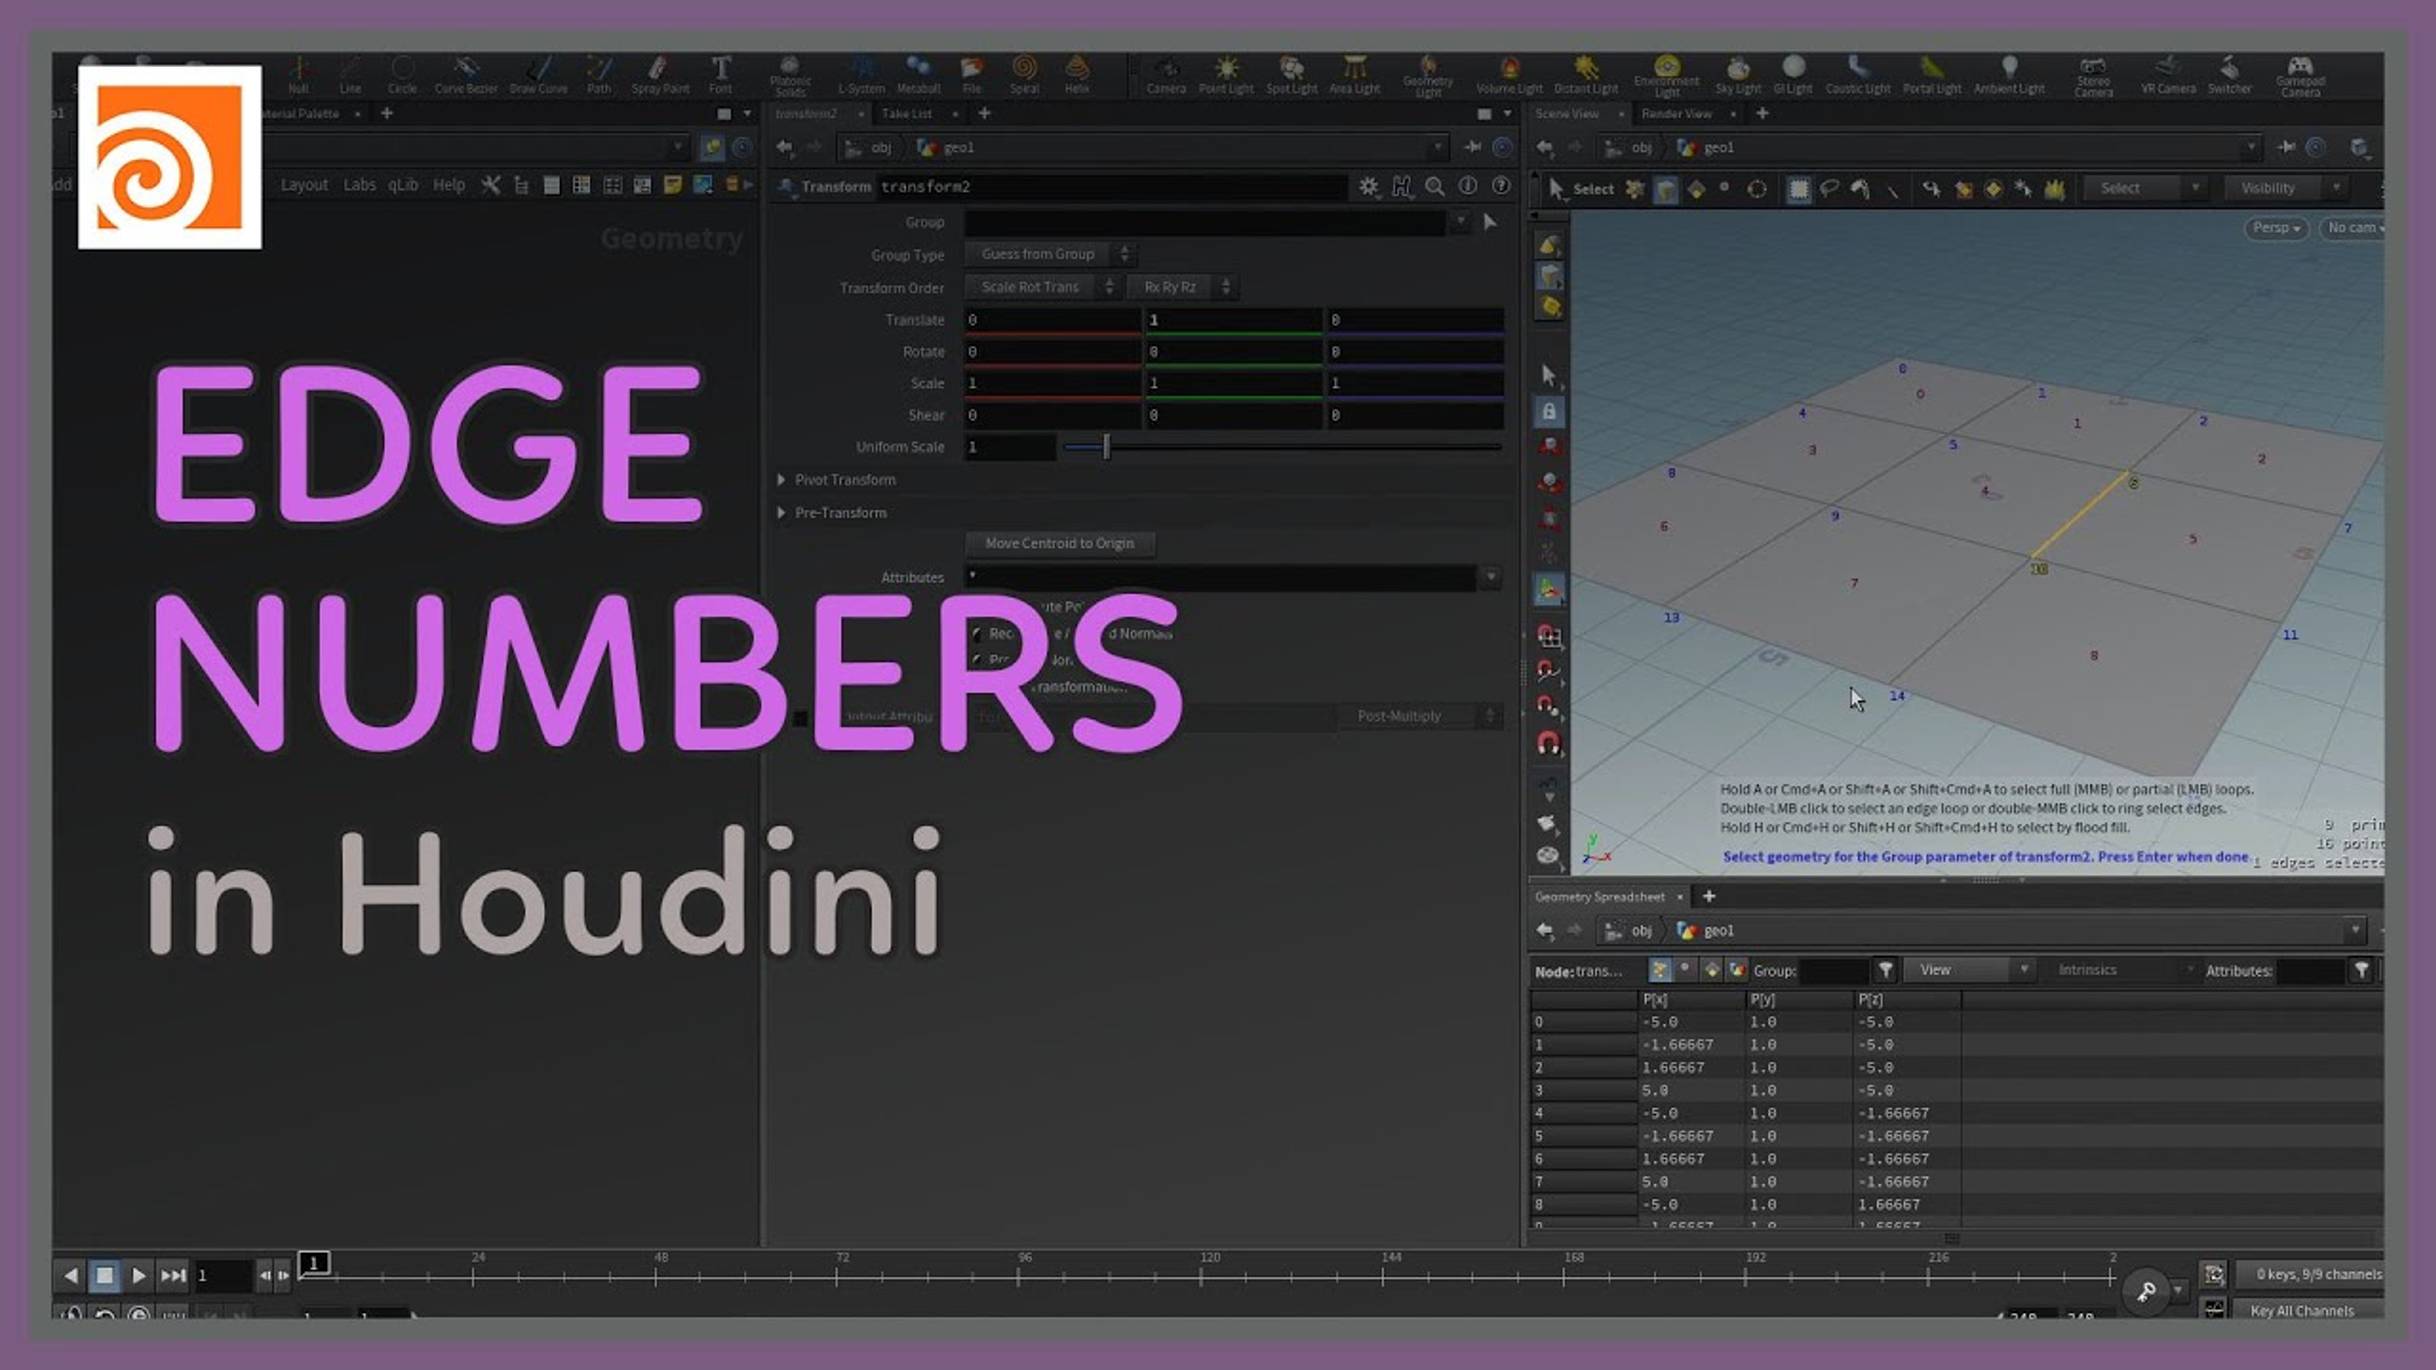Toggle the lock icon in viewport sidebar
The image size is (2436, 1370).
pyautogui.click(x=1549, y=411)
